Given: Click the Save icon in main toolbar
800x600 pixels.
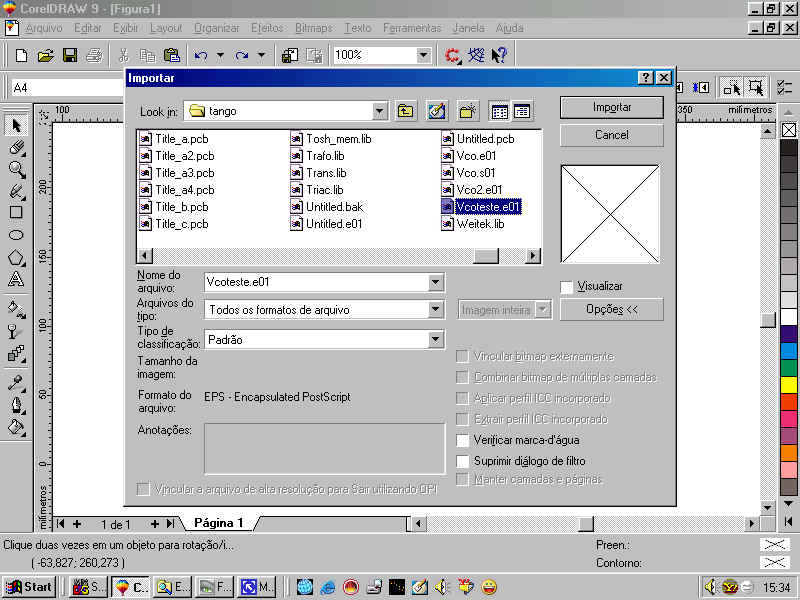Looking at the screenshot, I should click(x=70, y=55).
